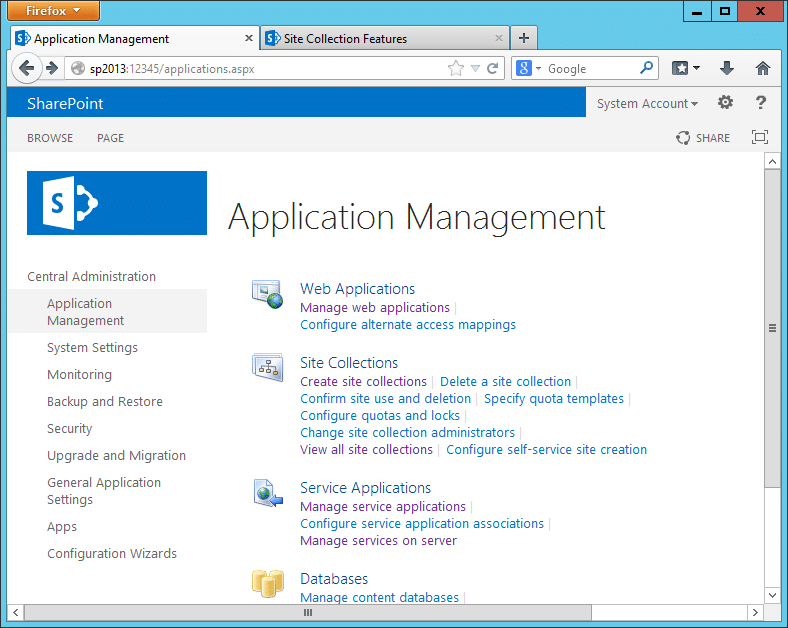Open SharePoint help question mark

(761, 102)
